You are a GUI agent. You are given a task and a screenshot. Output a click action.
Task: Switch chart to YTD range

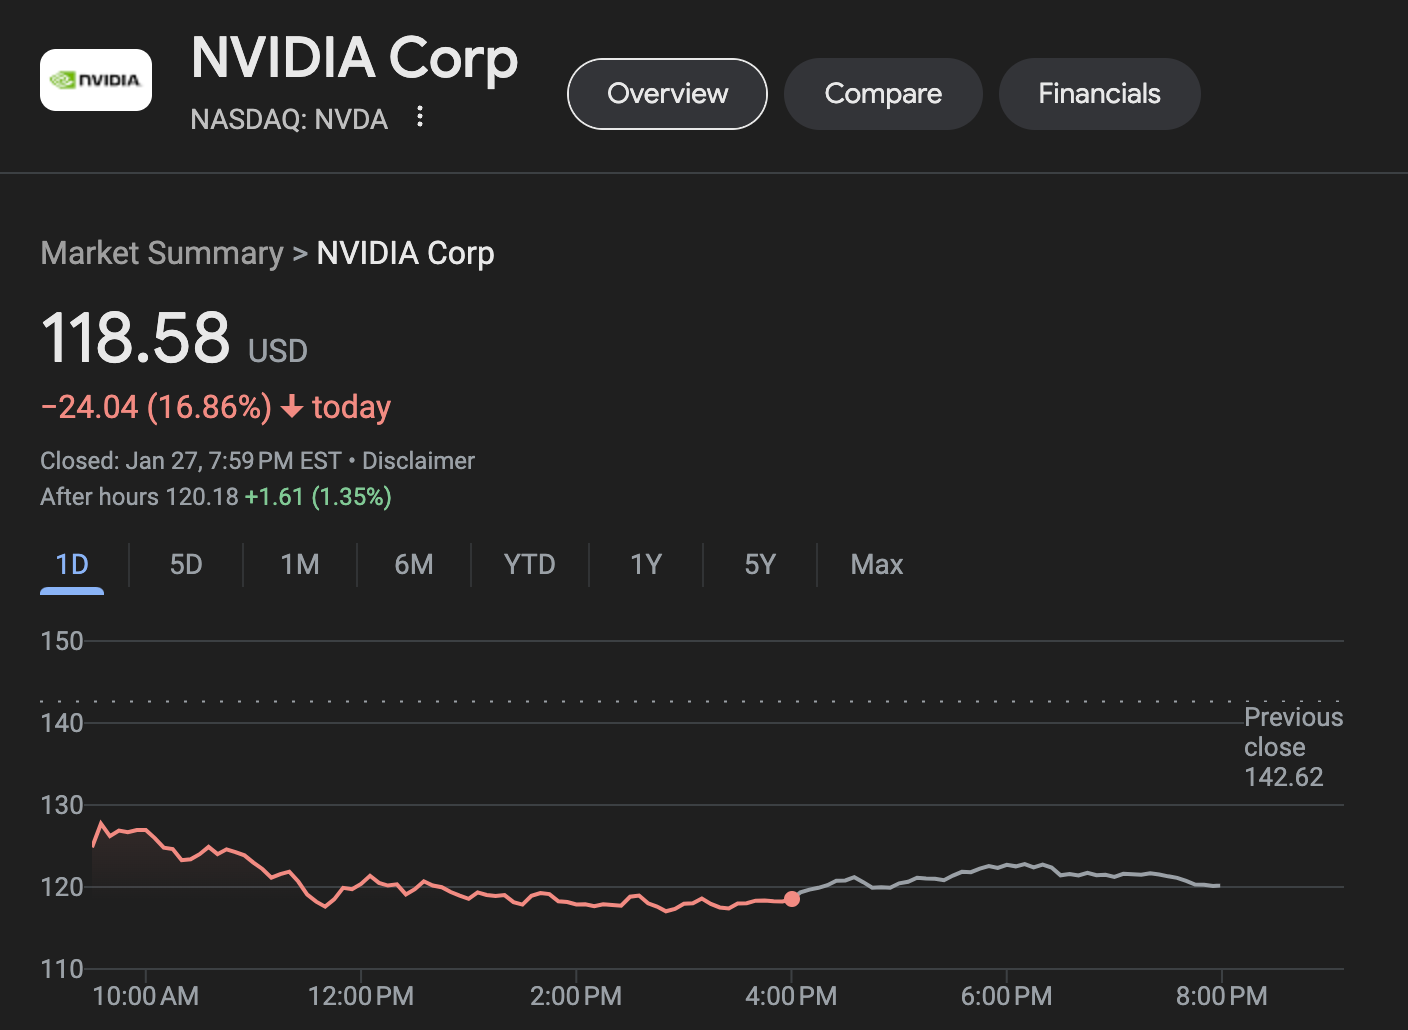point(529,565)
